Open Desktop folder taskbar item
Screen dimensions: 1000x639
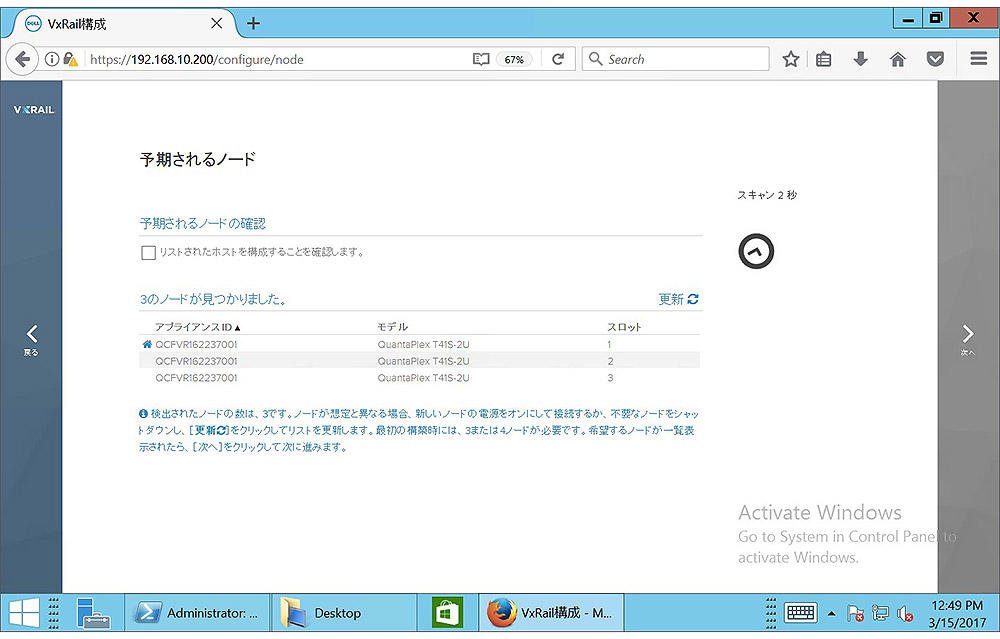tap(344, 613)
